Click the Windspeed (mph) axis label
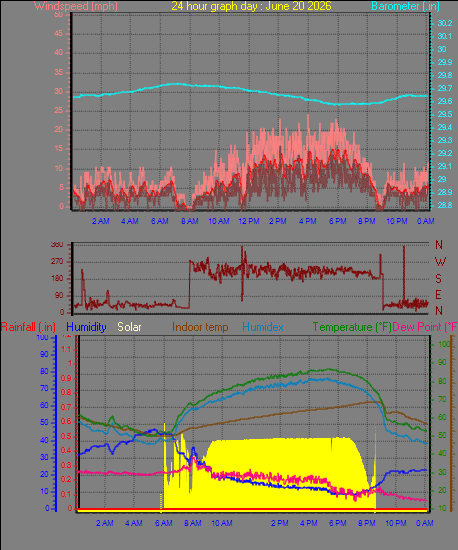Image resolution: width=458 pixels, height=550 pixels. (x=76, y=6)
